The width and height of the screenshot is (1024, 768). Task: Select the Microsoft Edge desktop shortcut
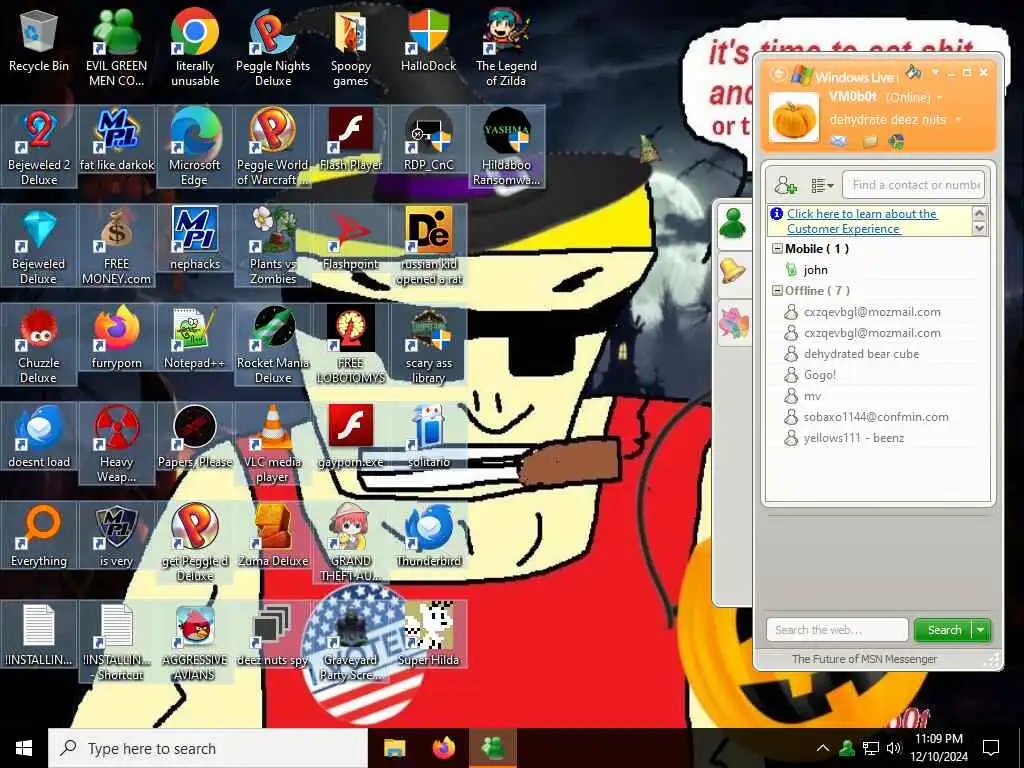point(195,148)
